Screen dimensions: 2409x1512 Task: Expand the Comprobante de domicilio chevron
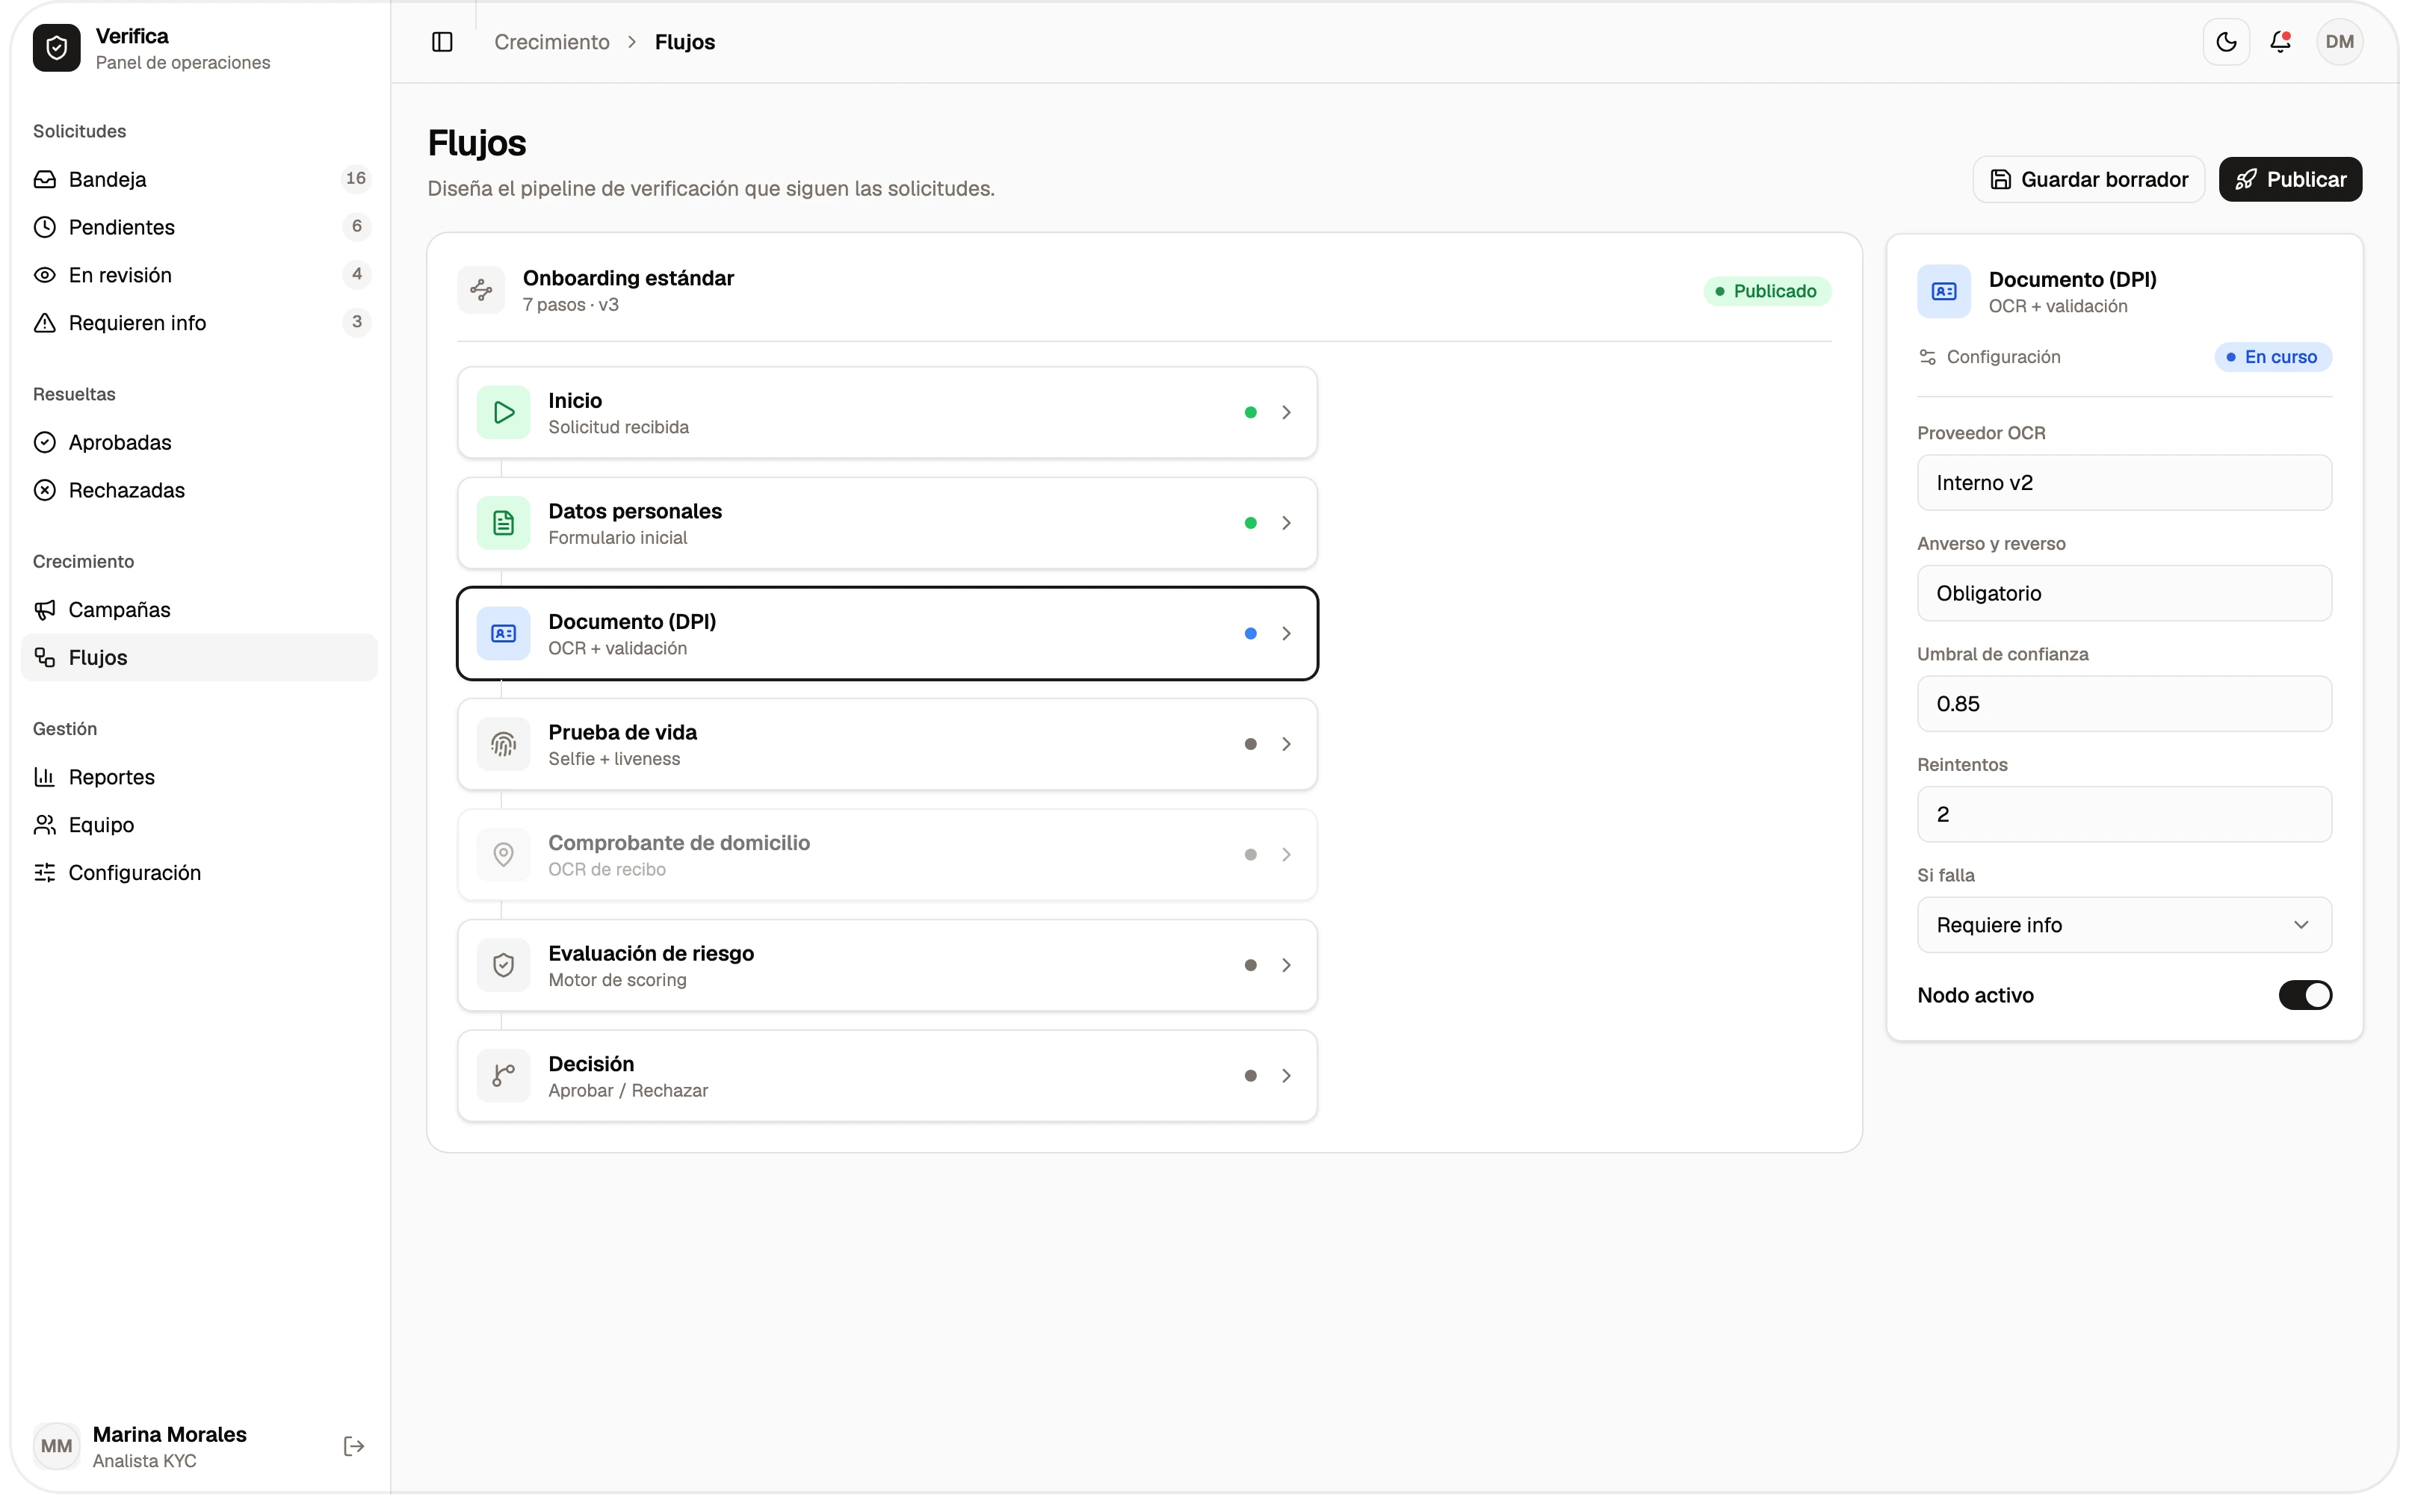pyautogui.click(x=1286, y=855)
